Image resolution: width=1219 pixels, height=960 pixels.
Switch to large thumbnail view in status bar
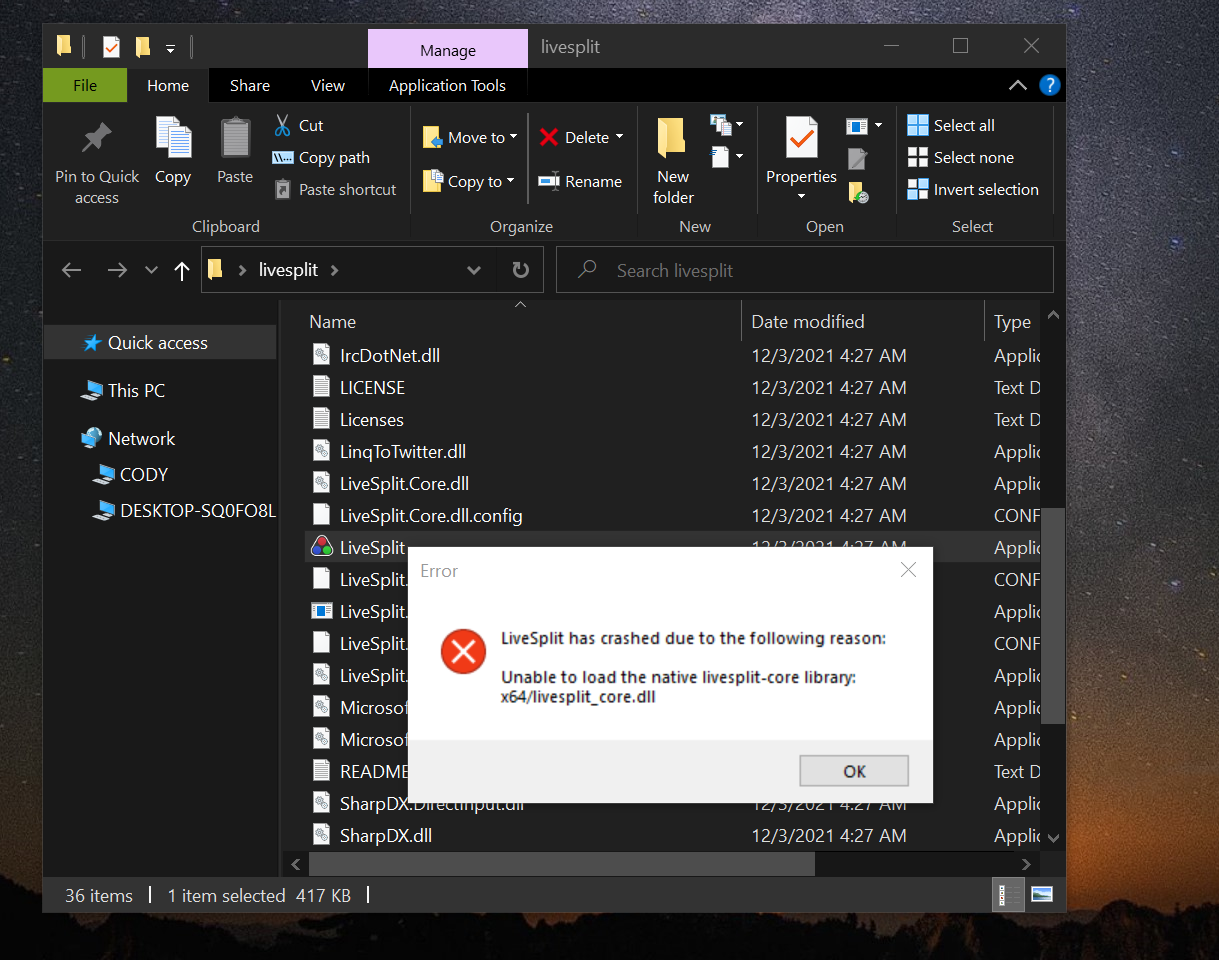point(1041,894)
